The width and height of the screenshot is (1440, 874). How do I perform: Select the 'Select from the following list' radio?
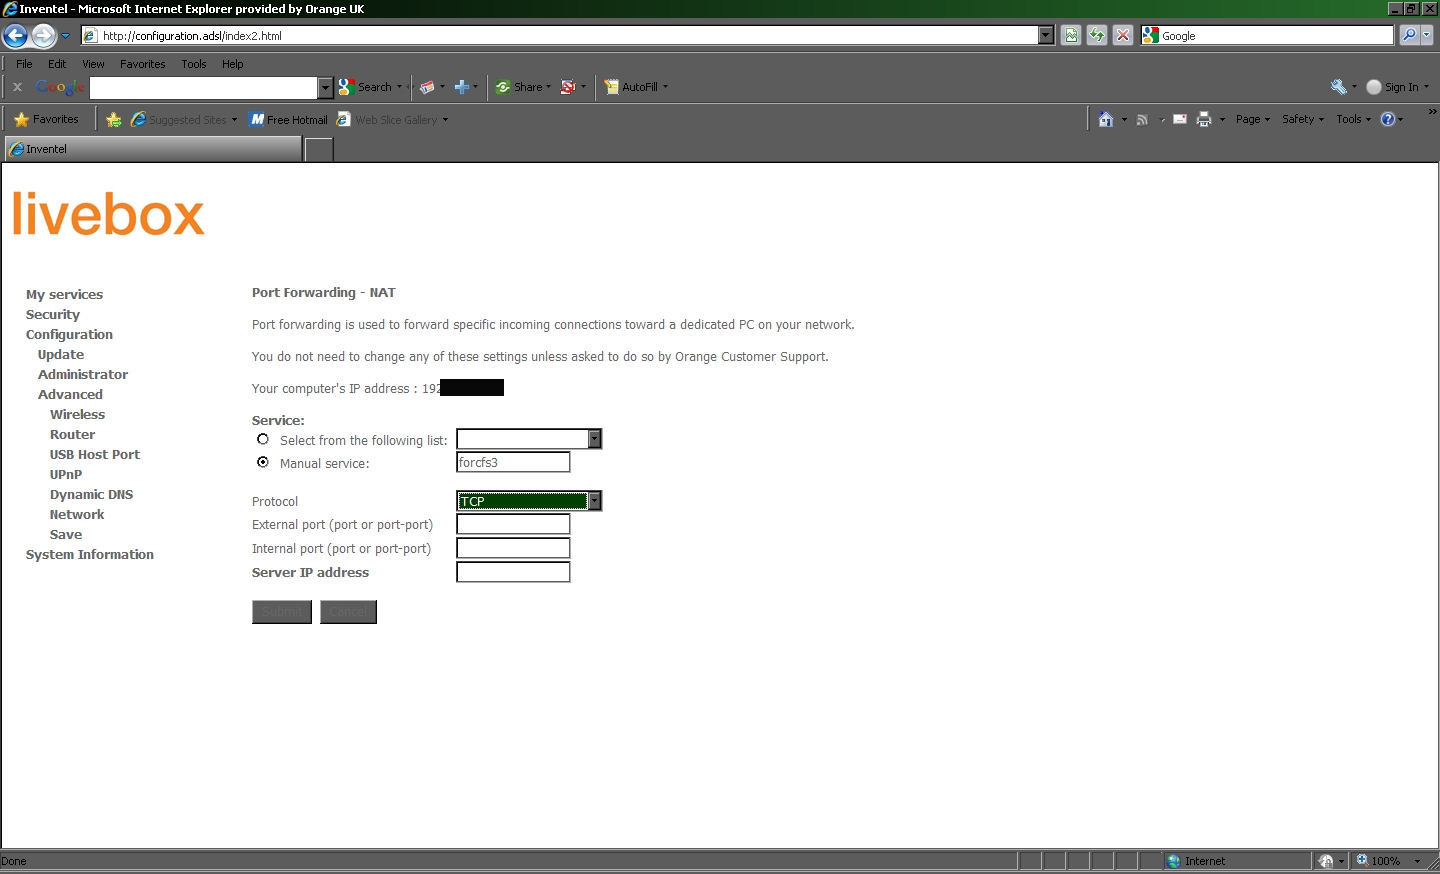tap(263, 439)
